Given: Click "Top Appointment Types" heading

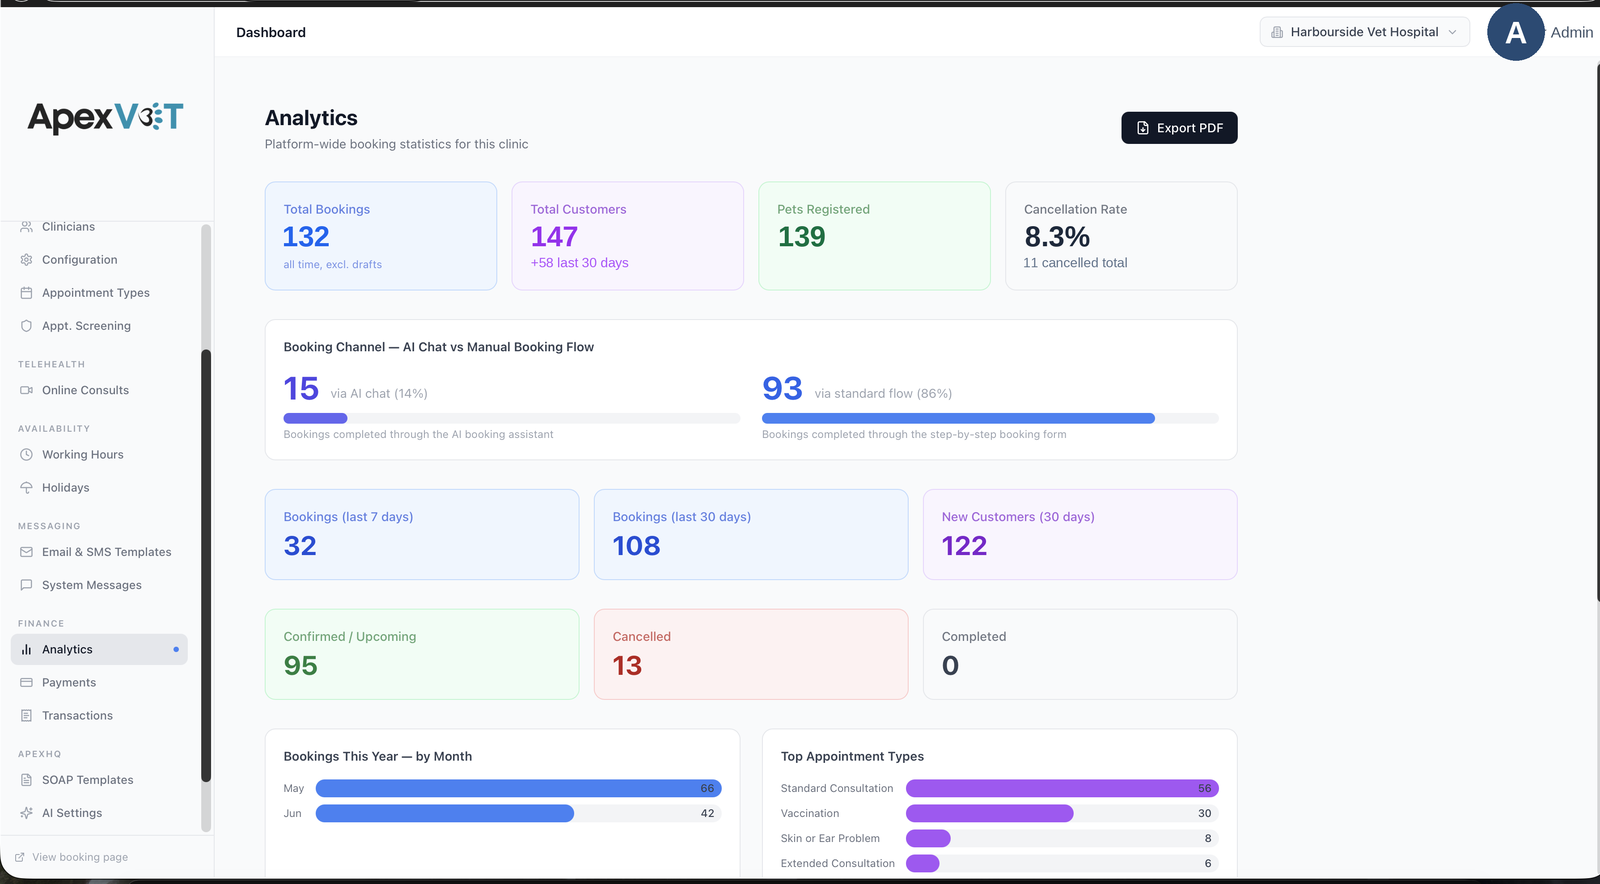Looking at the screenshot, I should (852, 757).
